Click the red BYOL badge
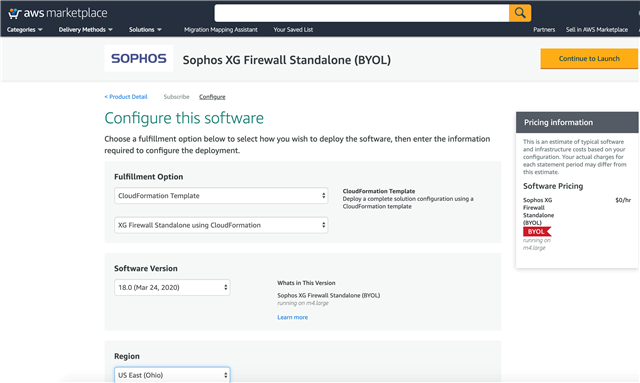 click(537, 232)
